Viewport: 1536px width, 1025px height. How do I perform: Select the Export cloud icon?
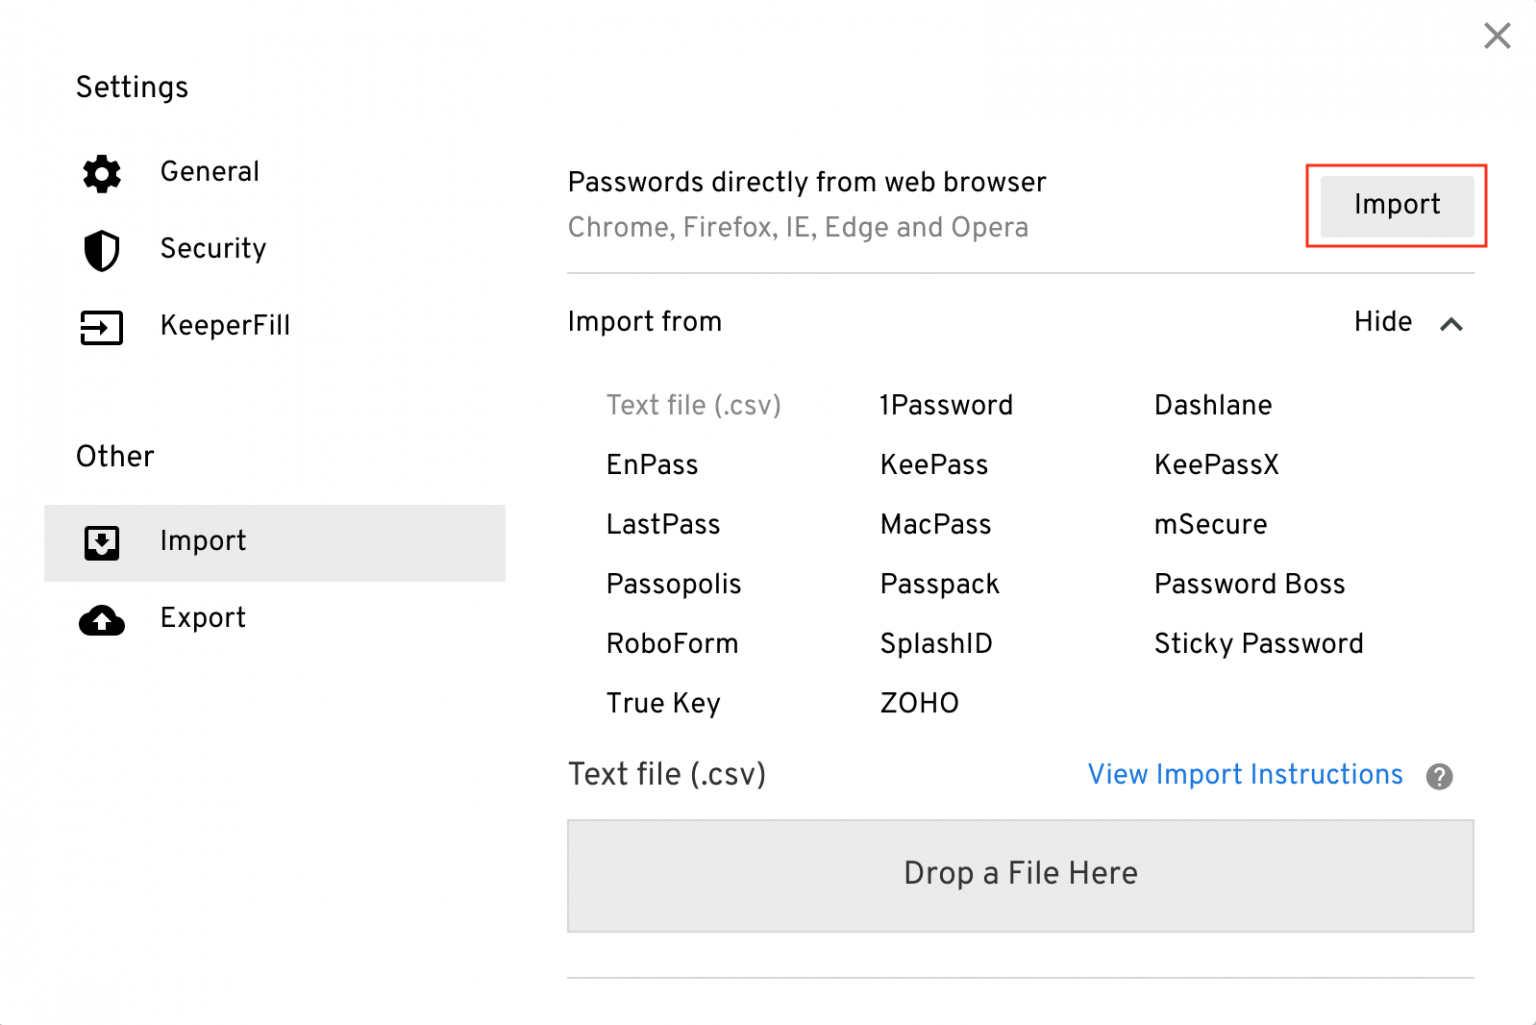coord(101,620)
